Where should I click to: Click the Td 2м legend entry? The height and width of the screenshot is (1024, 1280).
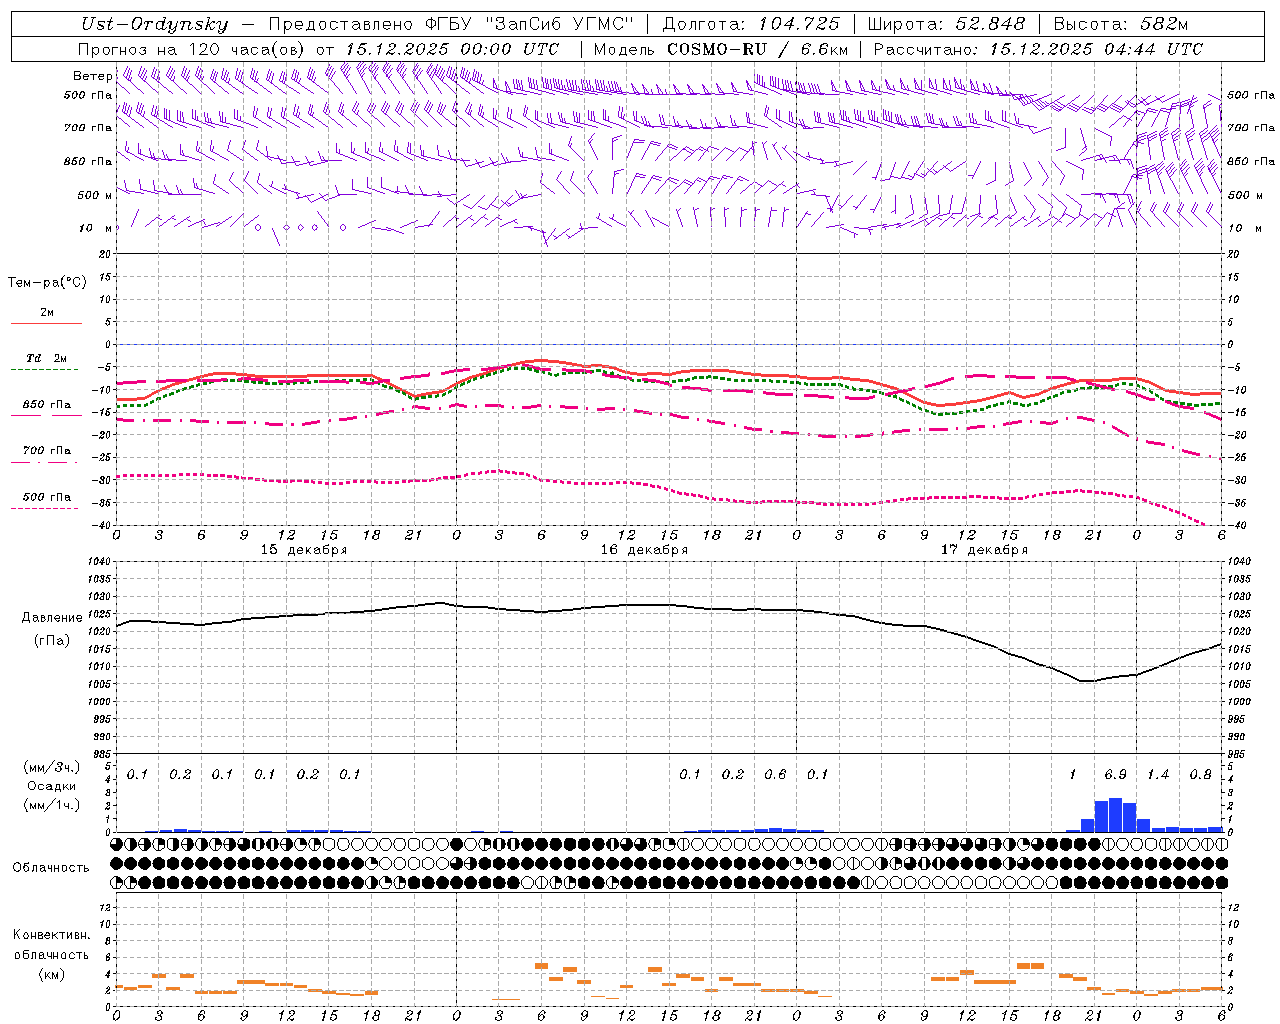[x=47, y=358]
